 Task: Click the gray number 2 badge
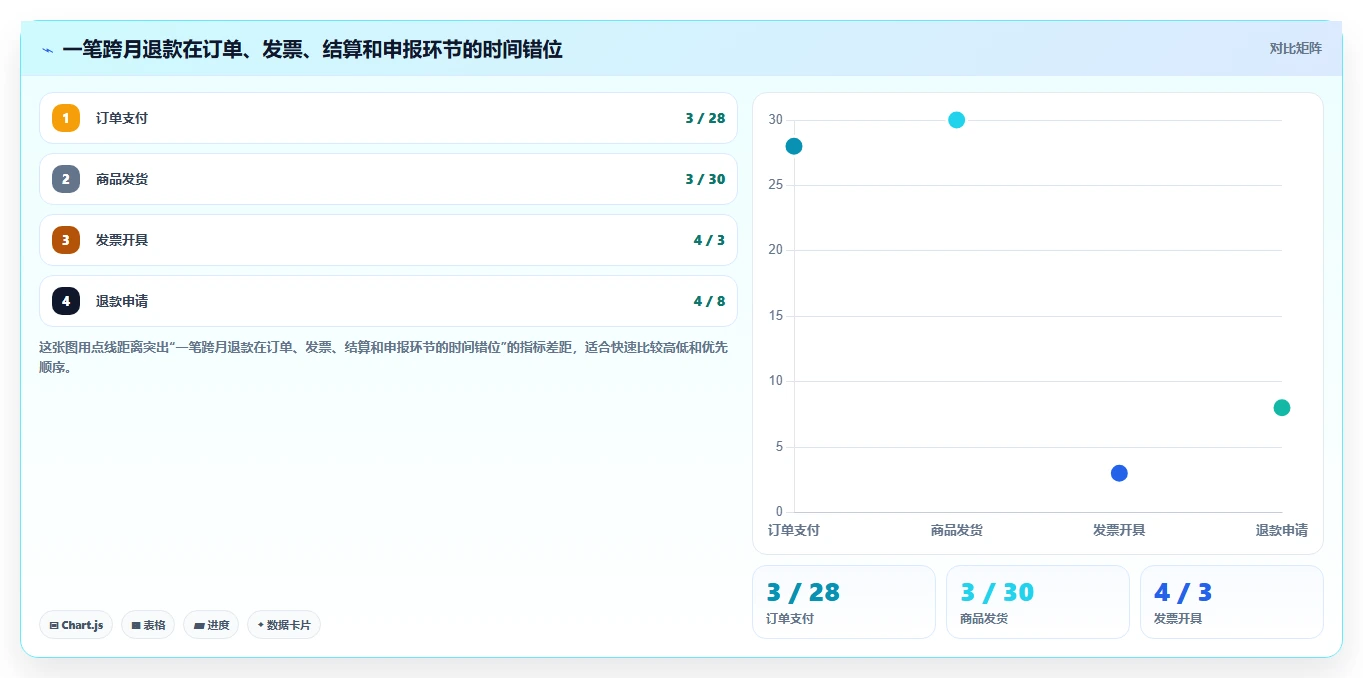pyautogui.click(x=66, y=179)
